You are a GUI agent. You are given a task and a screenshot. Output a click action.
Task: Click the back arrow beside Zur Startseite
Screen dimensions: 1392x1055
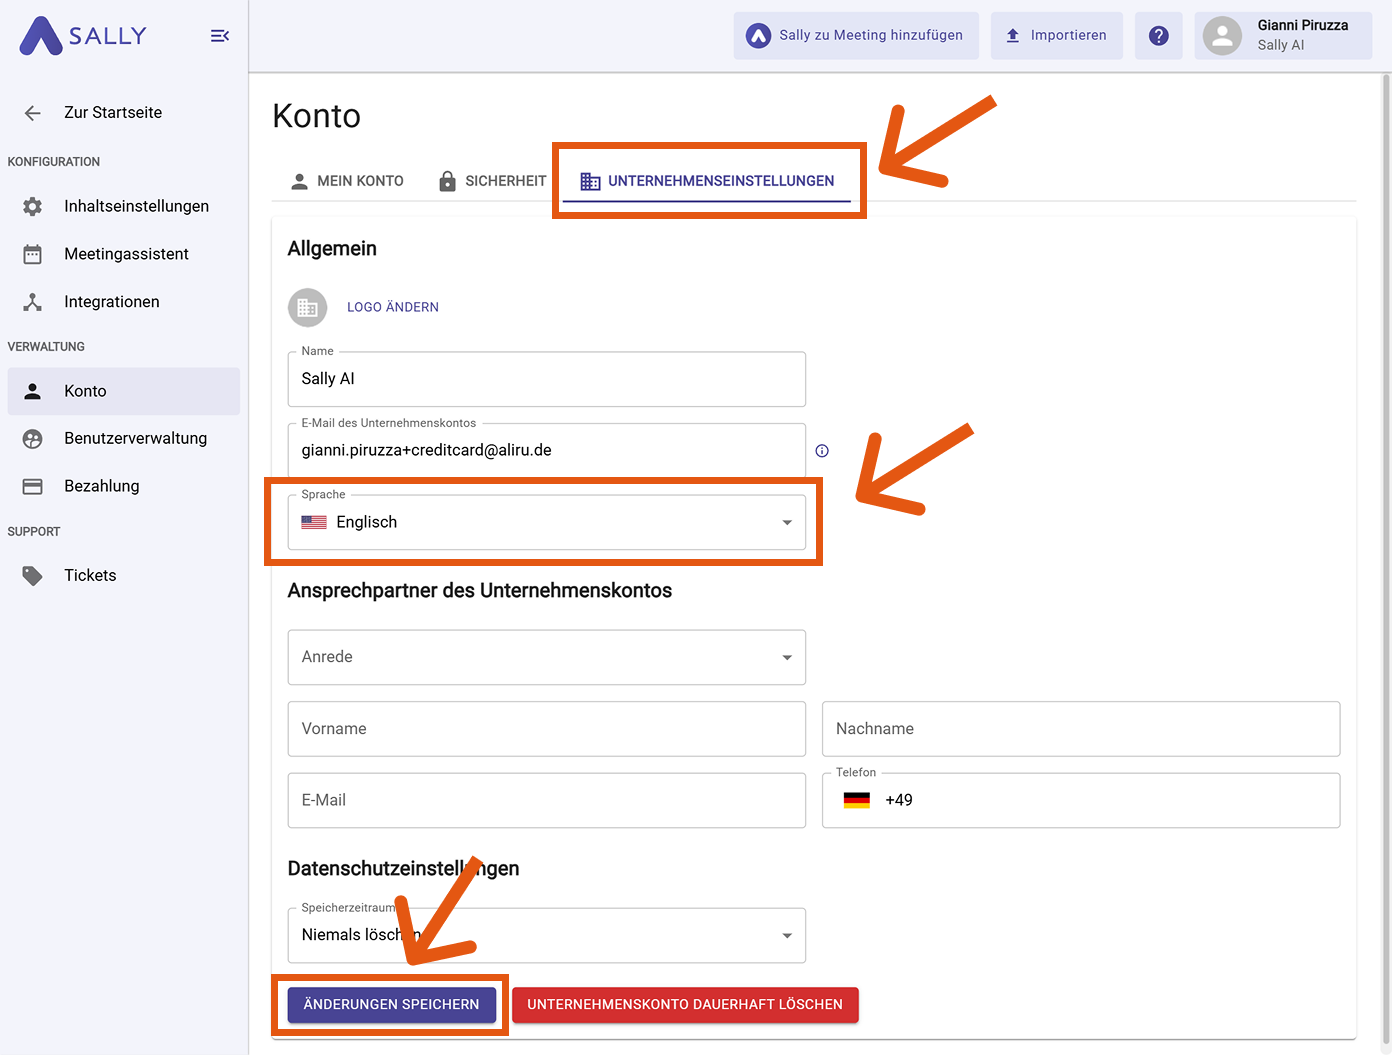(x=33, y=113)
